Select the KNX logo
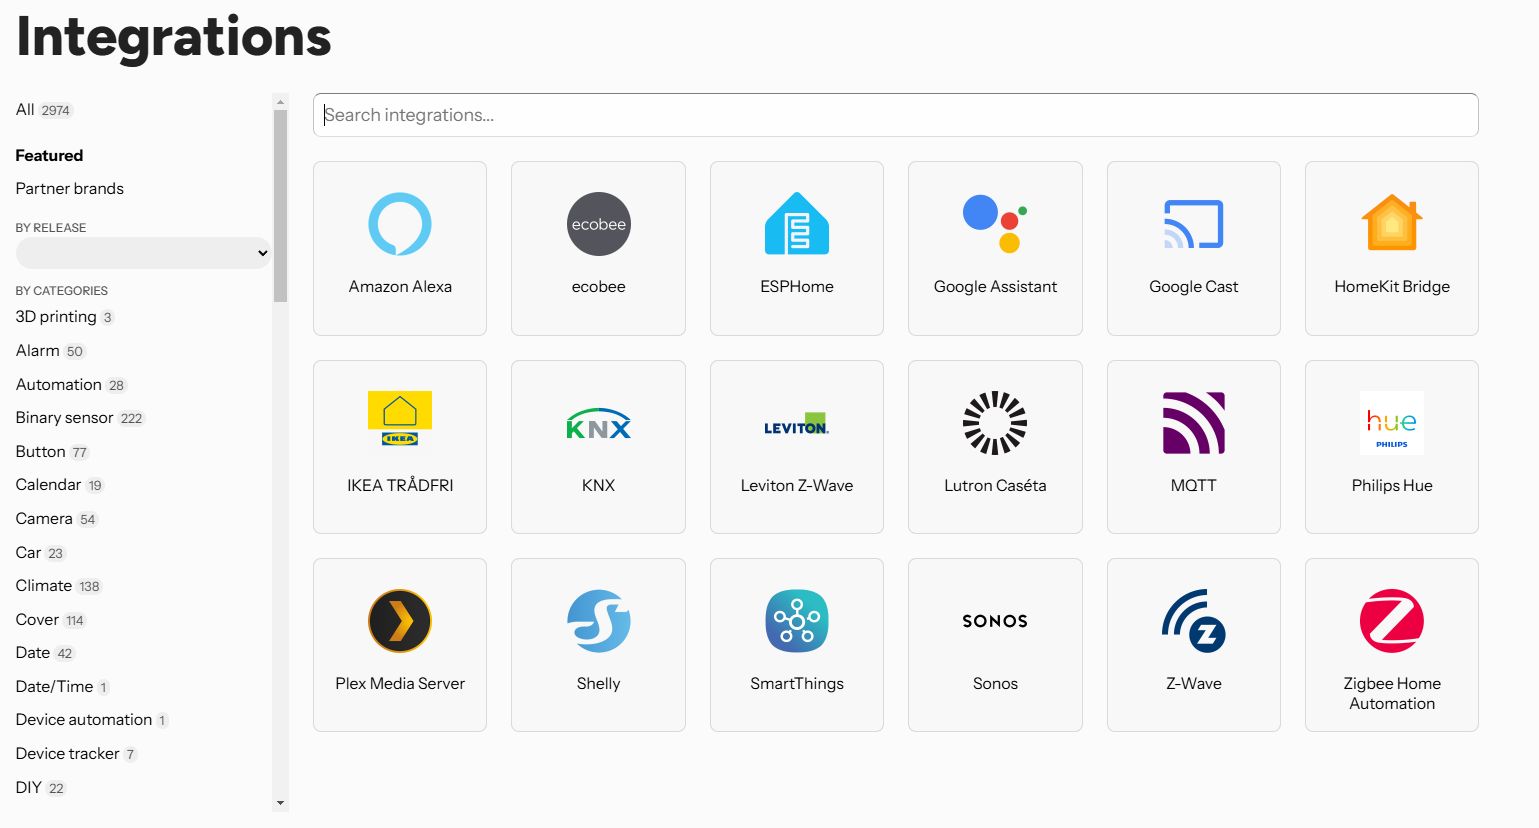The width and height of the screenshot is (1539, 828). (598, 424)
